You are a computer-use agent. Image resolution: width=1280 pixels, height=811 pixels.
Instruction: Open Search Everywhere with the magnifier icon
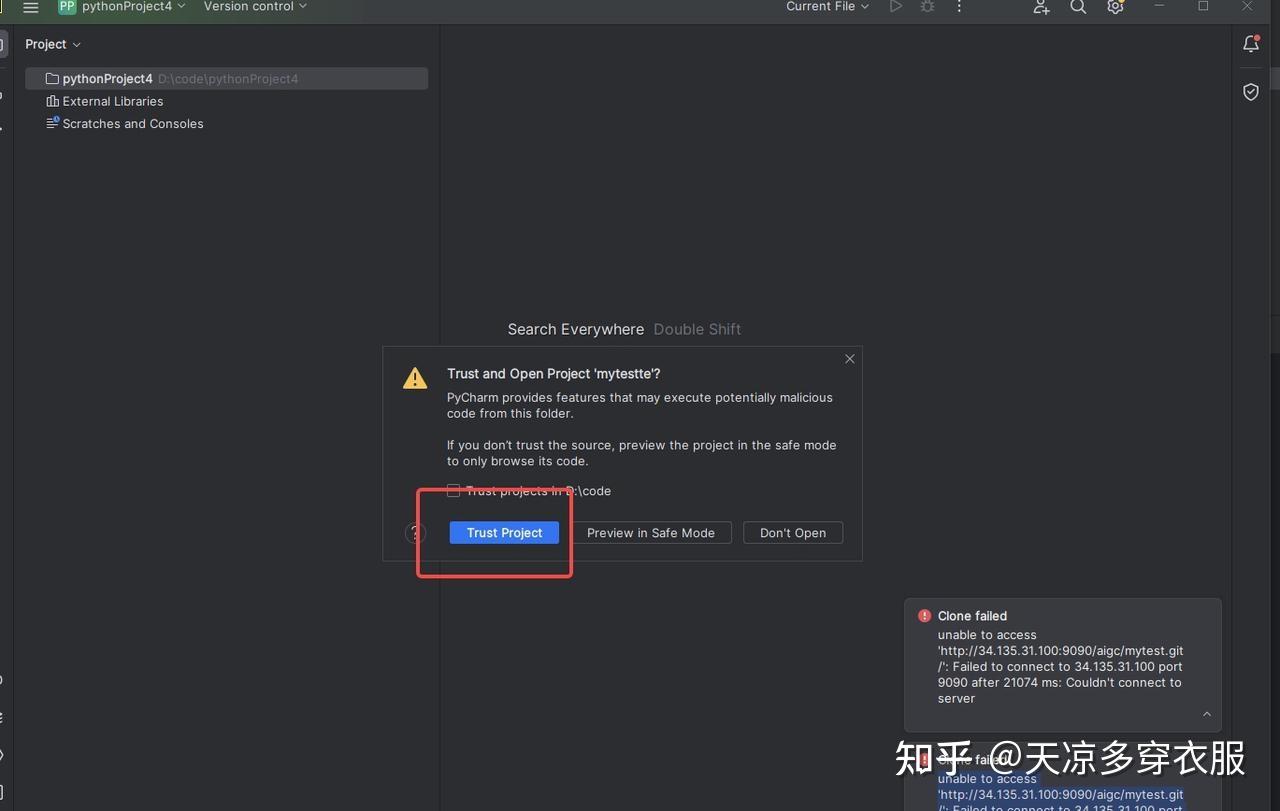pos(1077,7)
